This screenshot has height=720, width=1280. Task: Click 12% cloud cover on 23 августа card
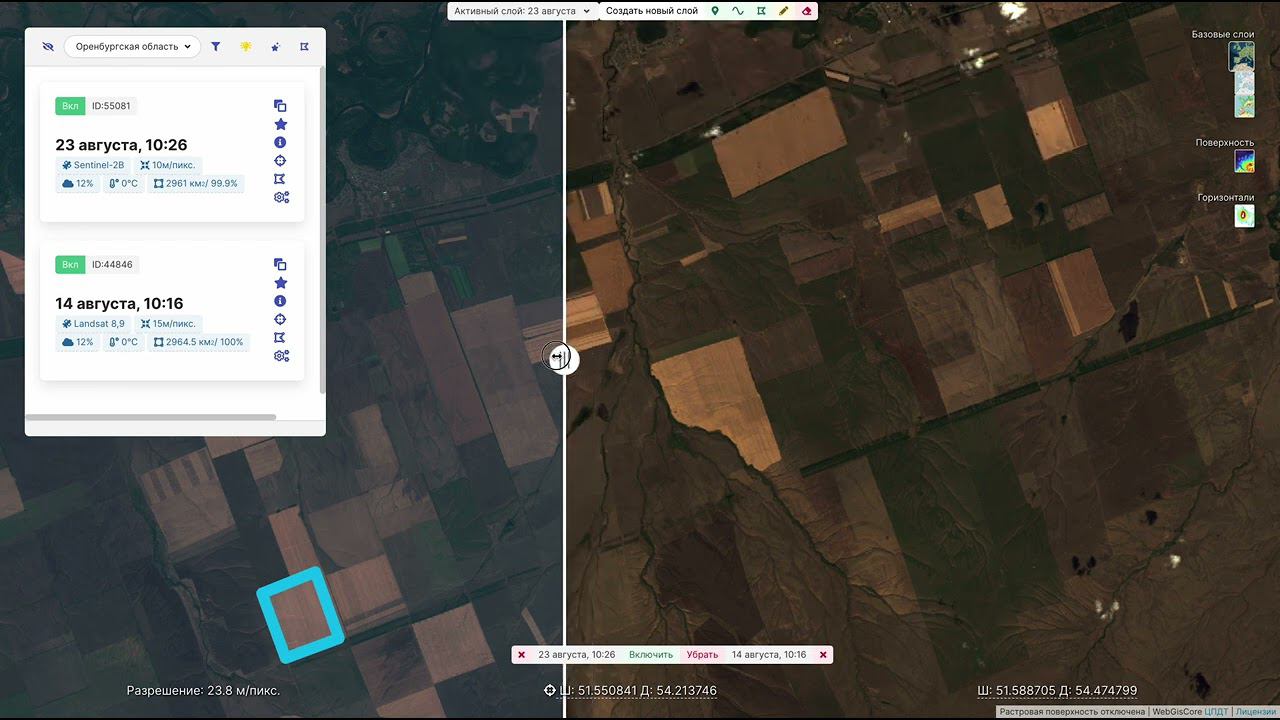pyautogui.click(x=78, y=184)
